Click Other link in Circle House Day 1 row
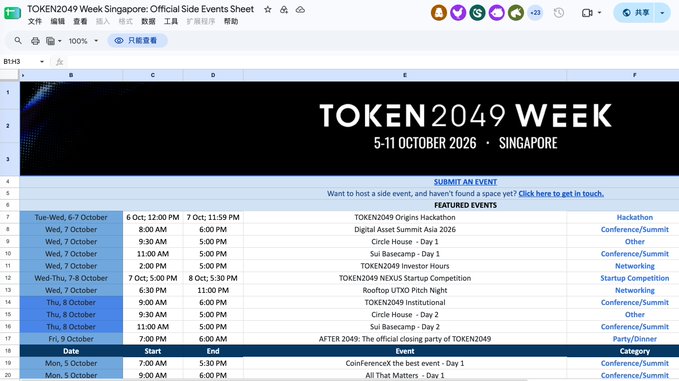Image resolution: width=679 pixels, height=381 pixels. 634,242
